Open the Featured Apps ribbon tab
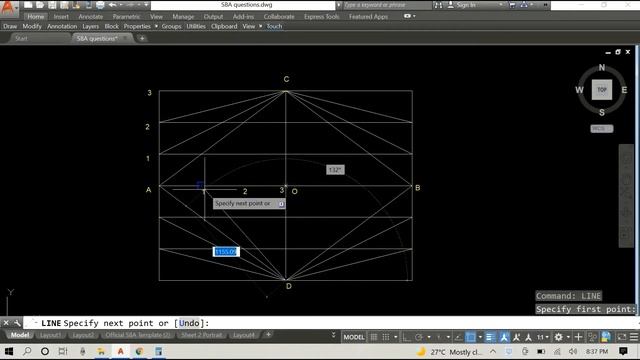This screenshot has width=640, height=360. [368, 16]
